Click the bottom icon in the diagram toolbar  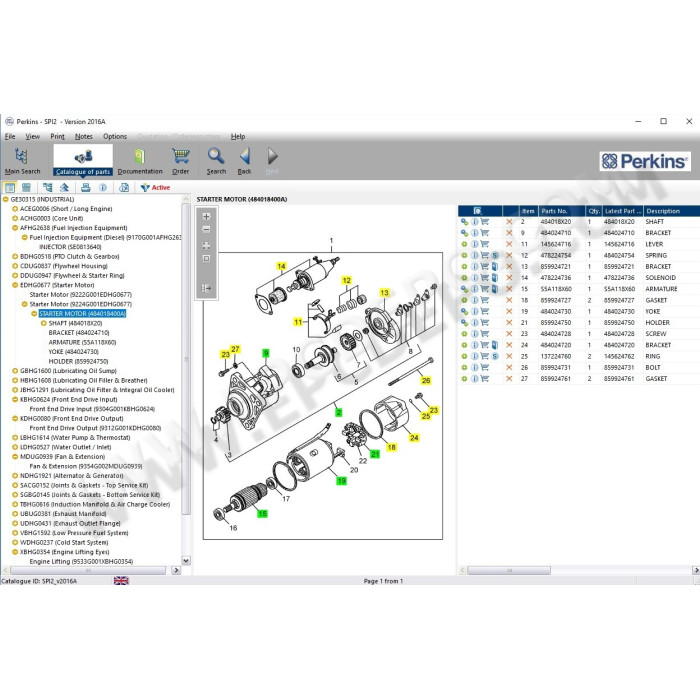(206, 288)
